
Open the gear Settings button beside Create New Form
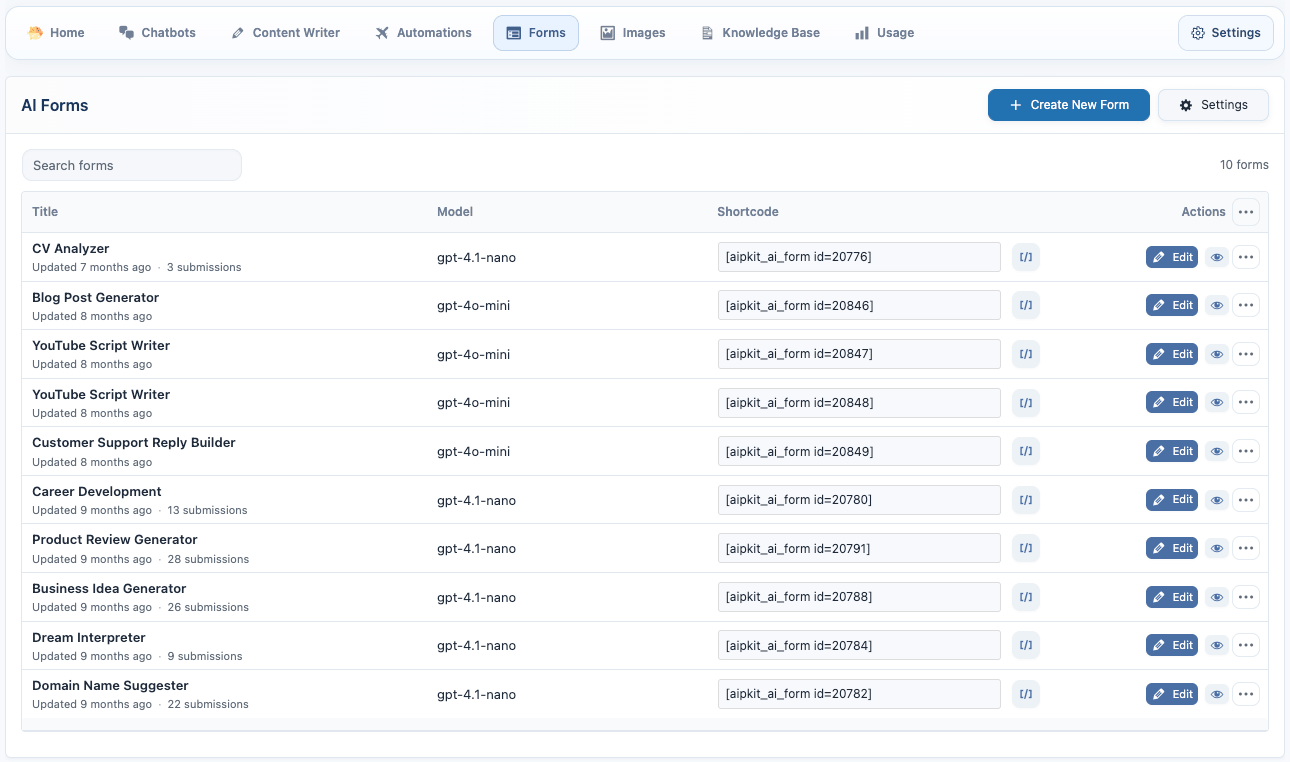click(1213, 105)
